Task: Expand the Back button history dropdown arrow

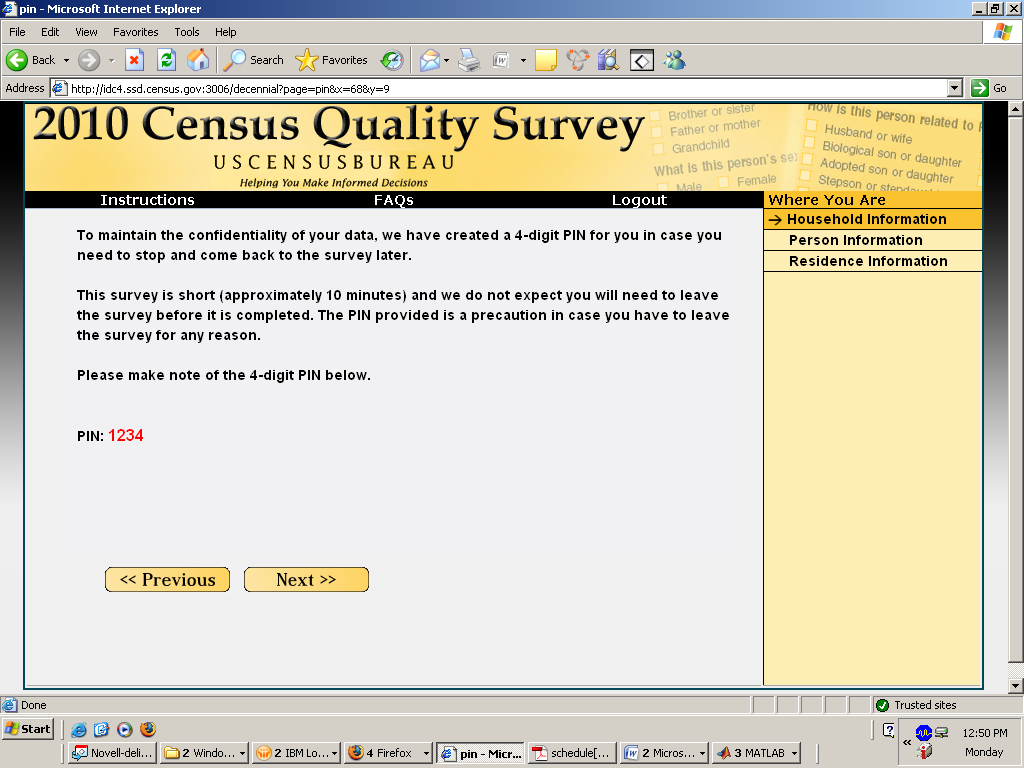Action: click(66, 60)
